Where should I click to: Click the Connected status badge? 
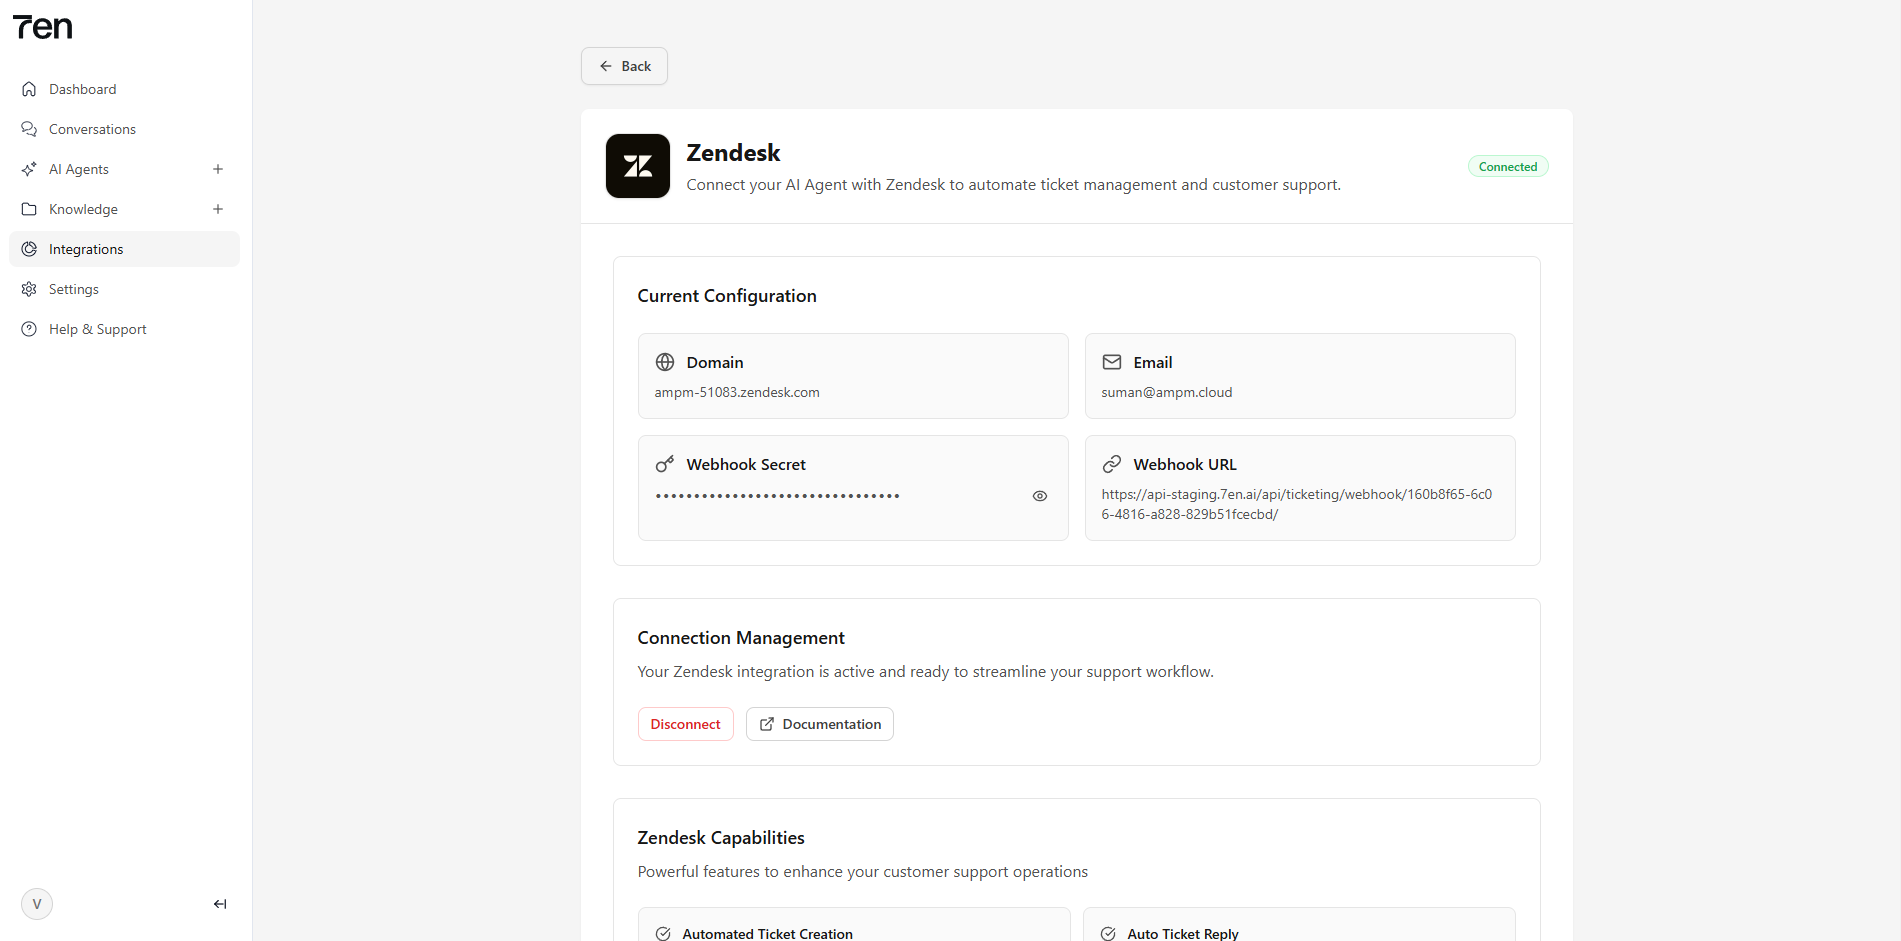click(x=1507, y=167)
